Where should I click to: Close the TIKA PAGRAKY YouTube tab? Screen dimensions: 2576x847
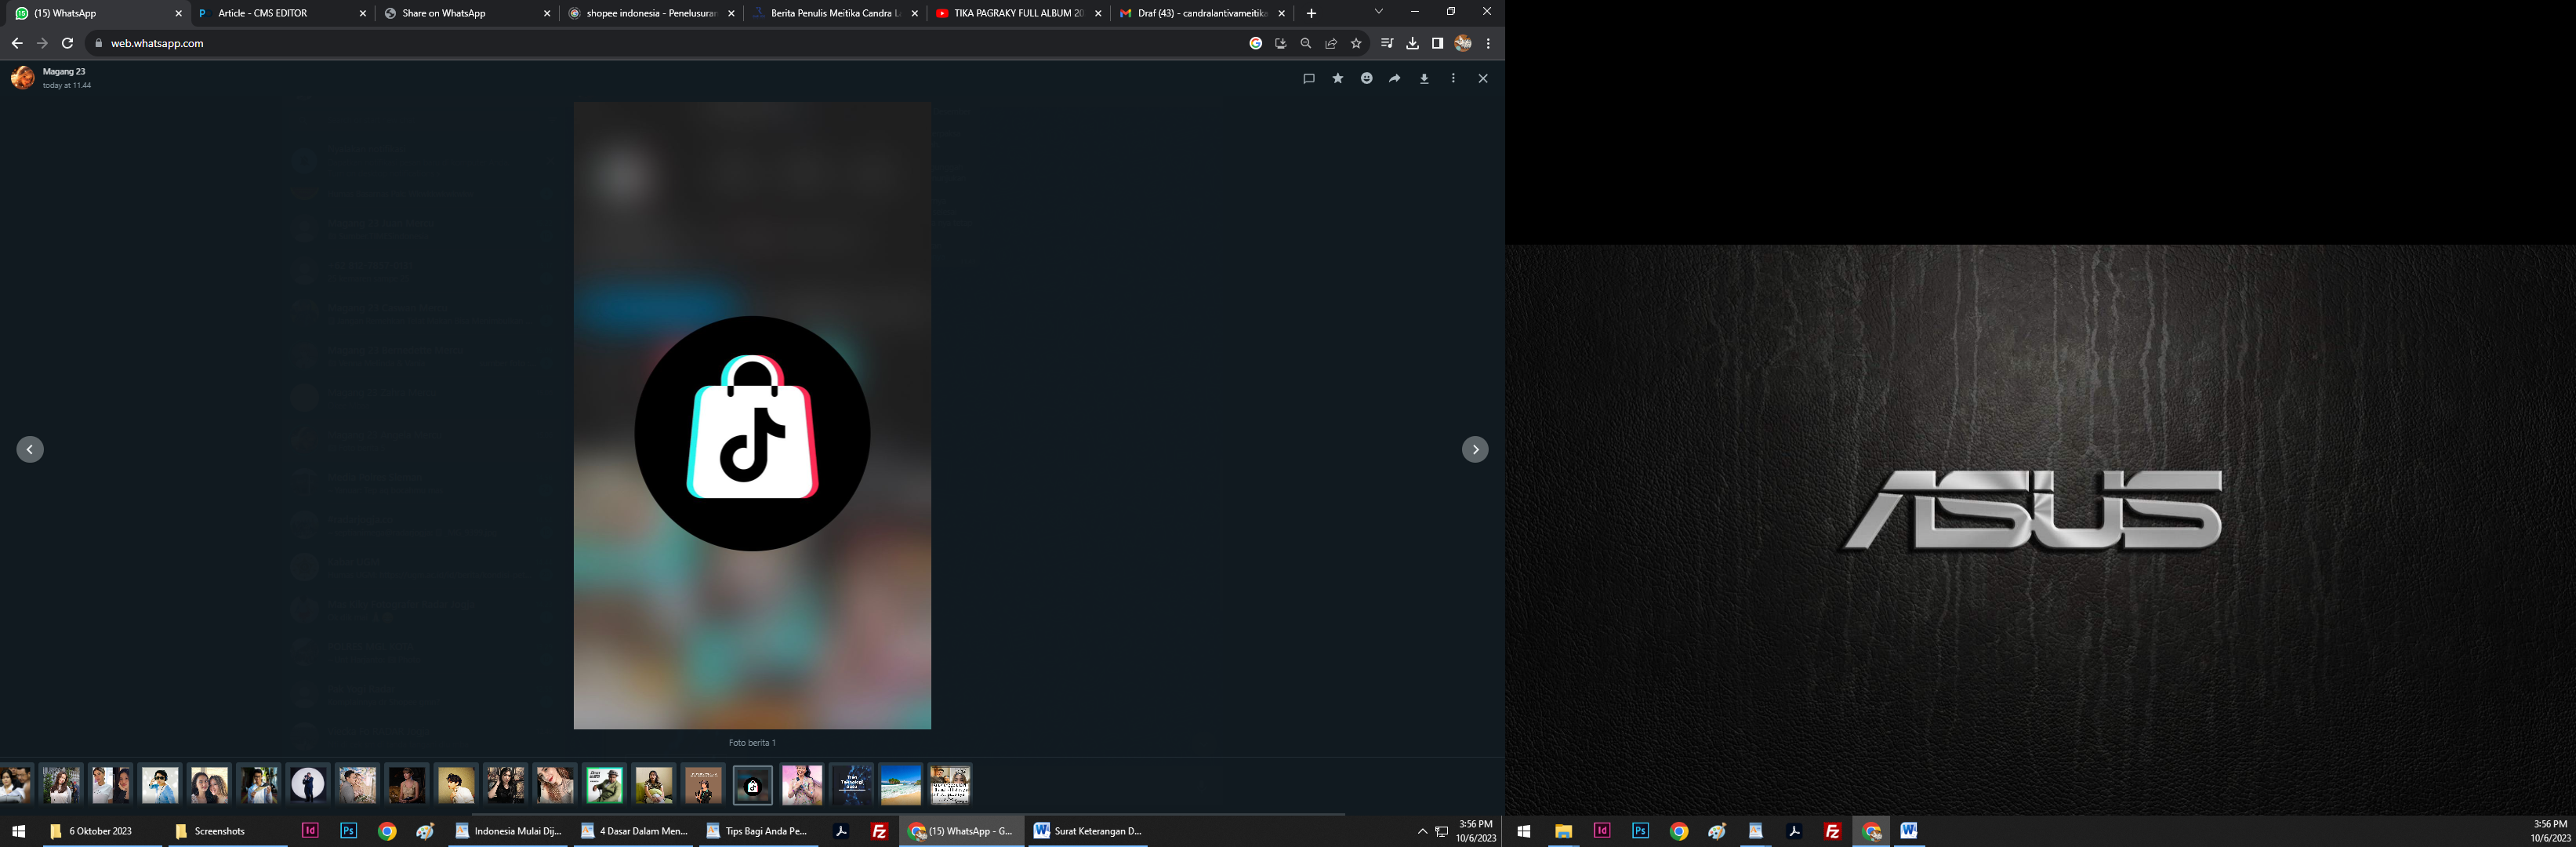point(1099,14)
